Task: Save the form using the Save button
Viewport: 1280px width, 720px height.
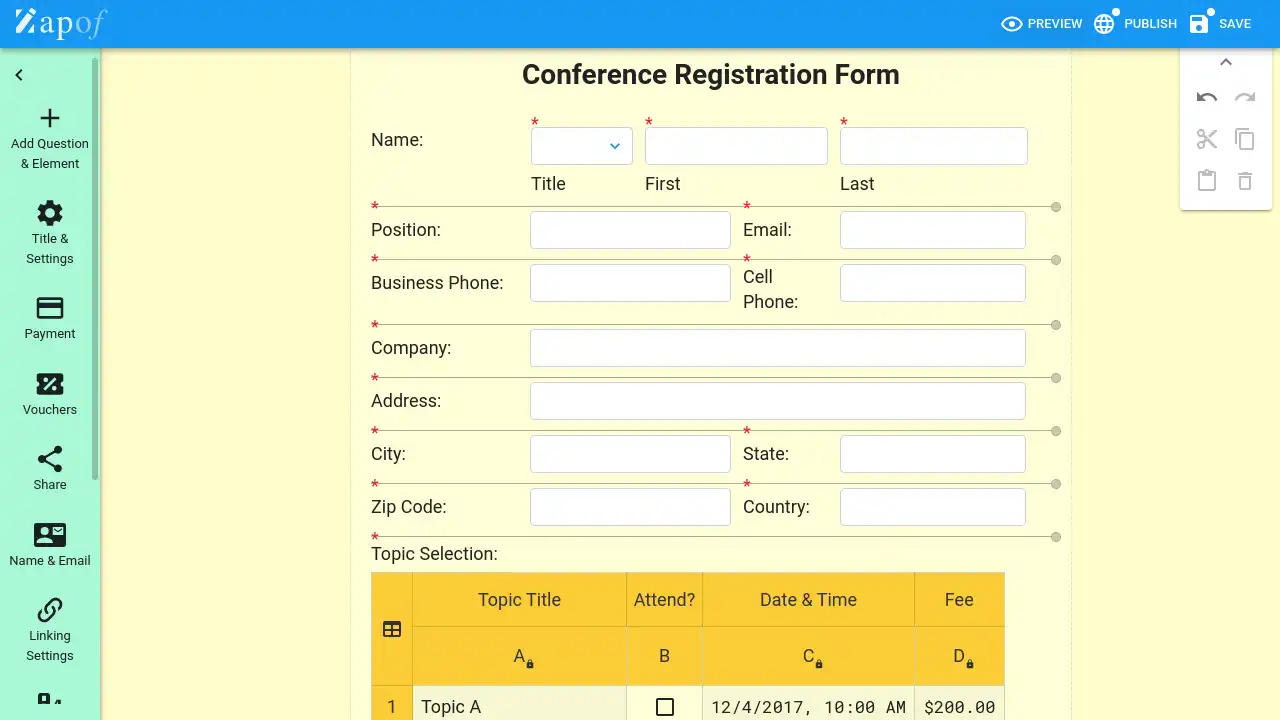Action: [1220, 23]
